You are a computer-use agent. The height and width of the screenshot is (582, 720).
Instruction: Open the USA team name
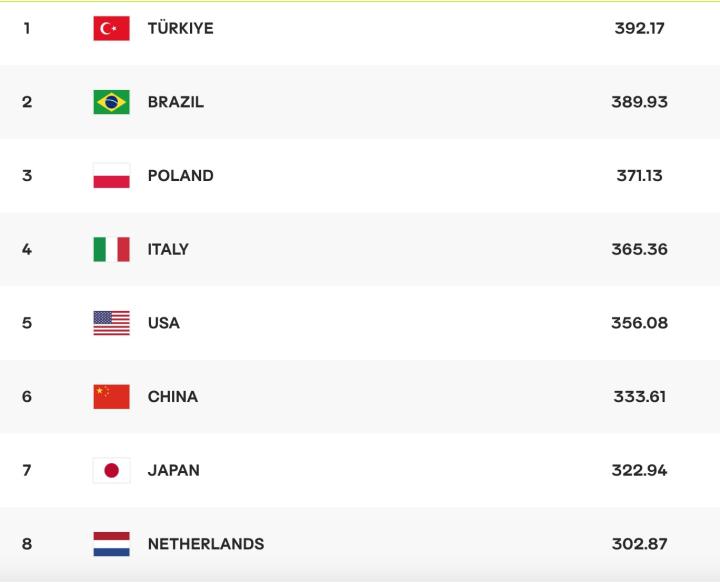(163, 323)
